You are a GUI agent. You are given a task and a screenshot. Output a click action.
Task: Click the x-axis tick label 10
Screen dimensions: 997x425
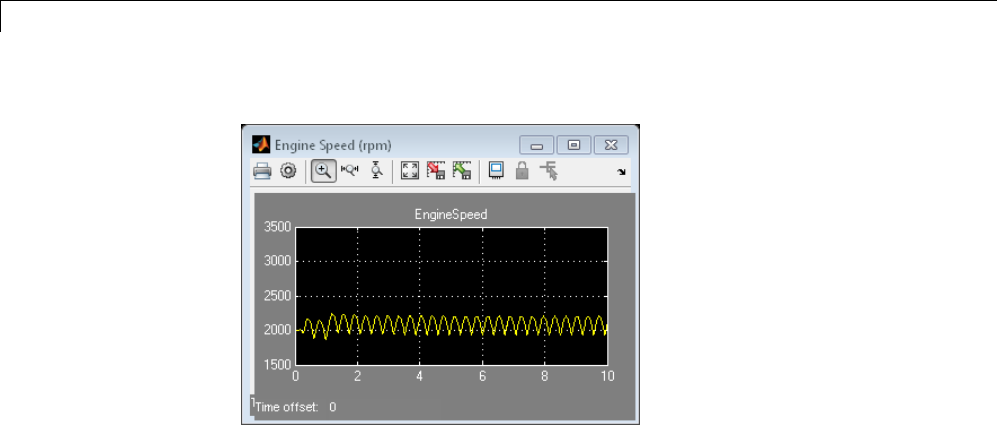607,376
